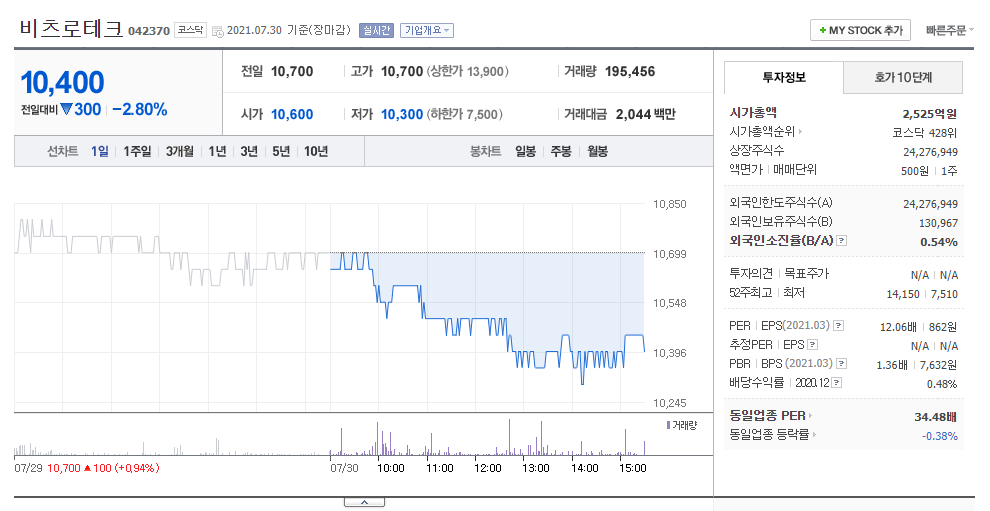Click the 07/29 previous-day close label
This screenshot has height=511, width=990.
pos(87,468)
